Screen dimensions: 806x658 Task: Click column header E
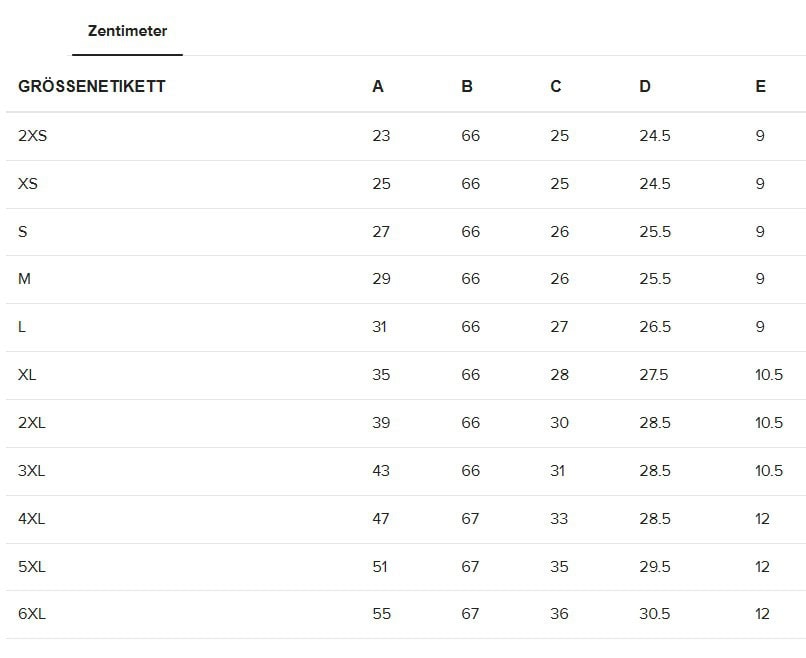pos(761,86)
